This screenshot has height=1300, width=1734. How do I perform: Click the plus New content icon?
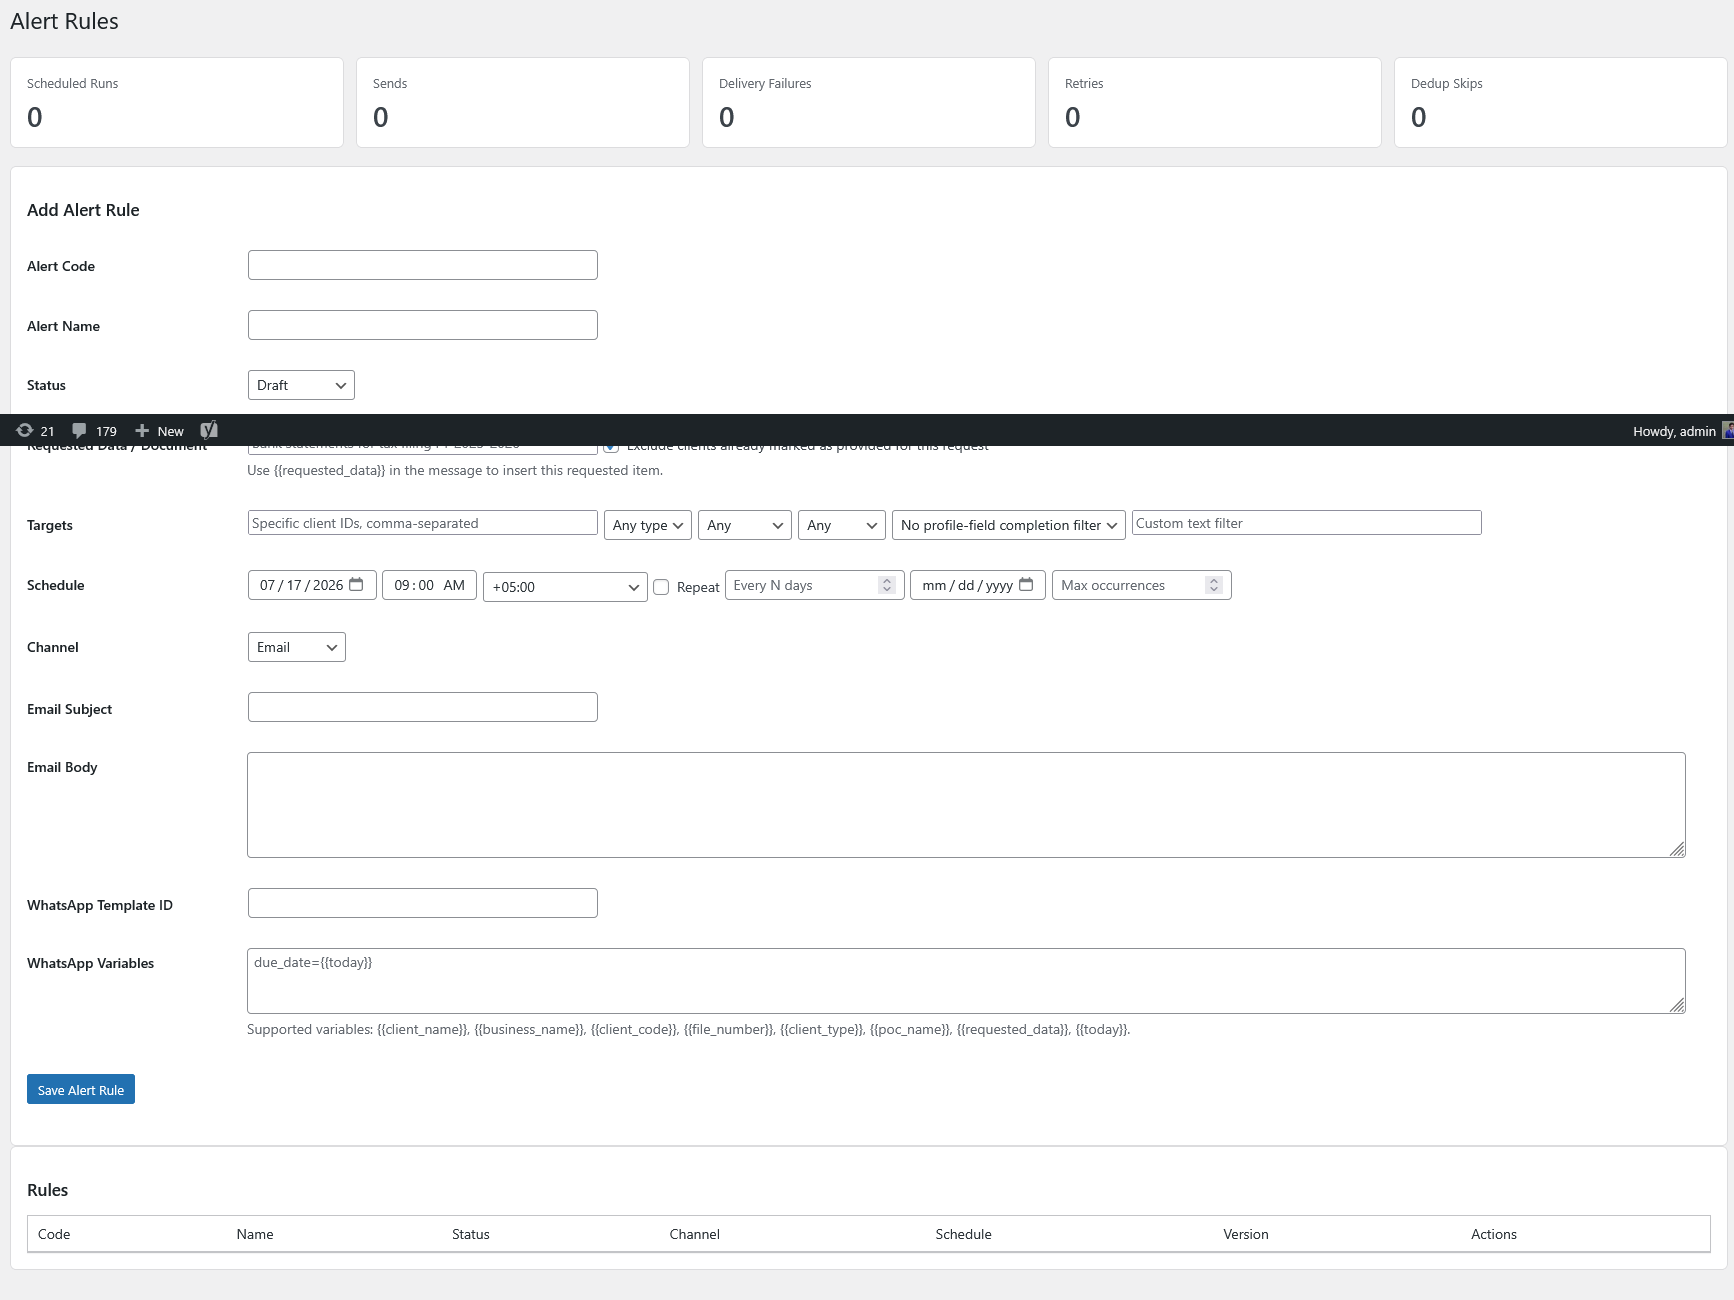[142, 431]
